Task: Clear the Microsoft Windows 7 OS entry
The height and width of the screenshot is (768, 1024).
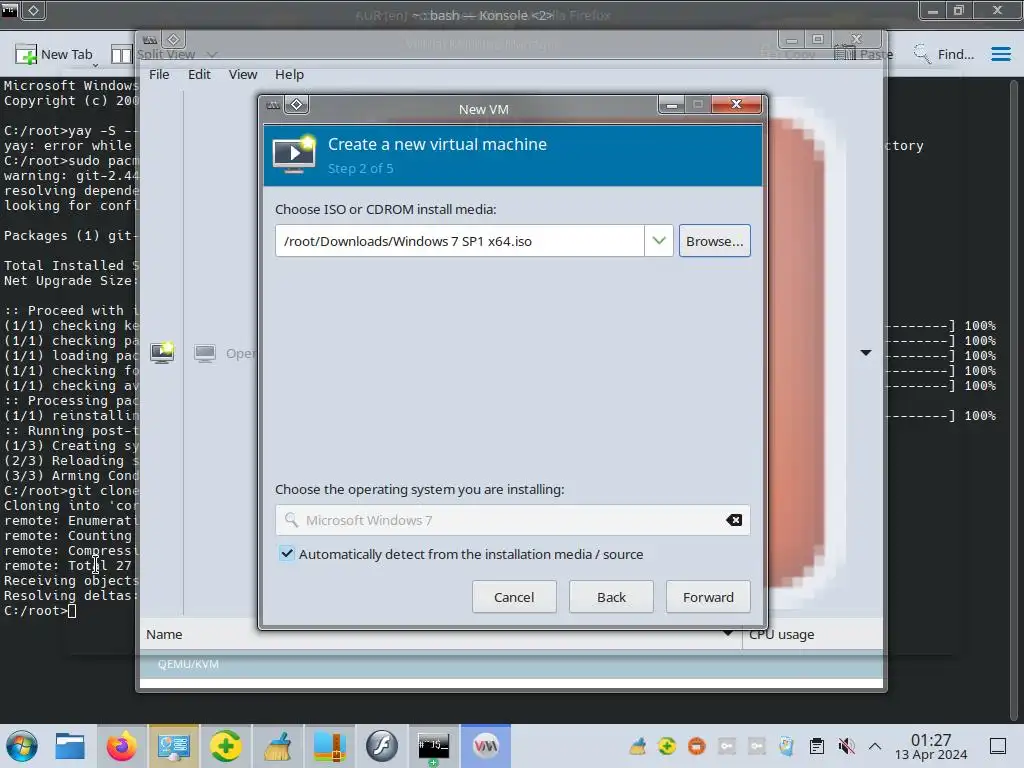Action: tap(734, 520)
